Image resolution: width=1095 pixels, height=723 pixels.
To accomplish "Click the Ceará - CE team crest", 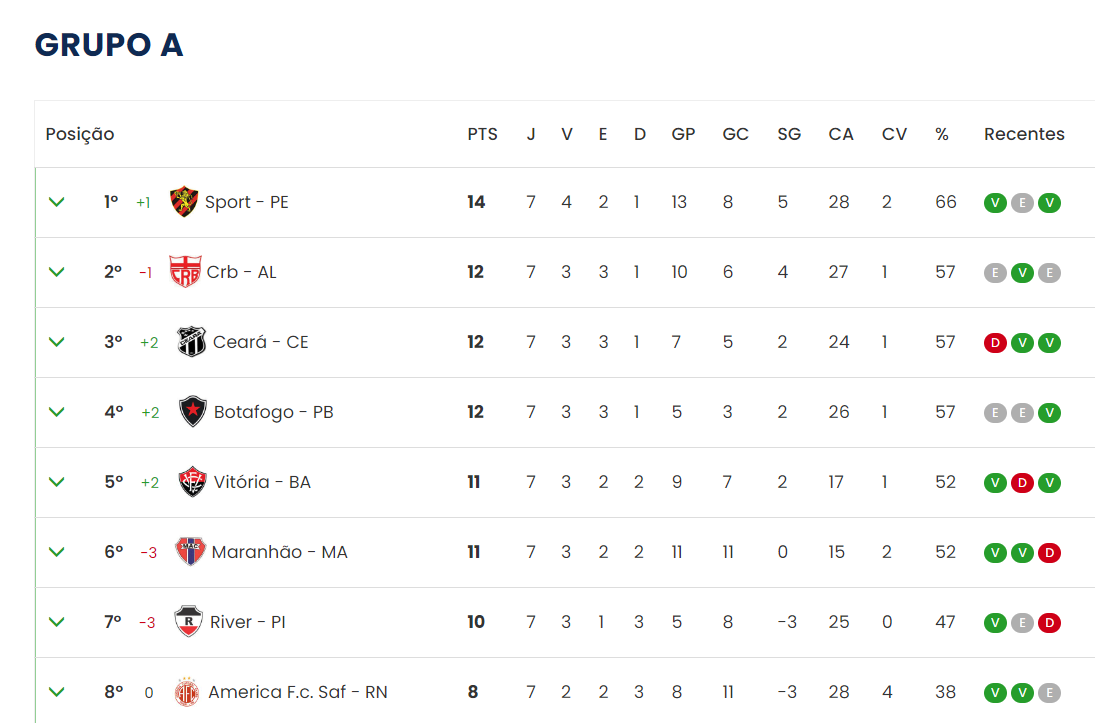I will point(191,342).
